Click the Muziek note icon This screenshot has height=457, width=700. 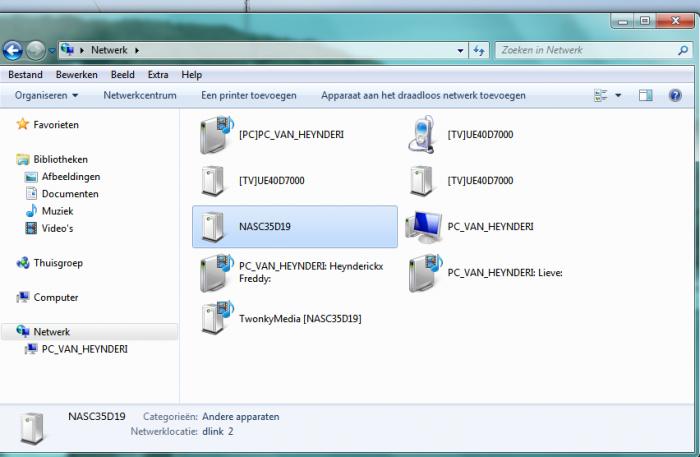pyautogui.click(x=31, y=211)
